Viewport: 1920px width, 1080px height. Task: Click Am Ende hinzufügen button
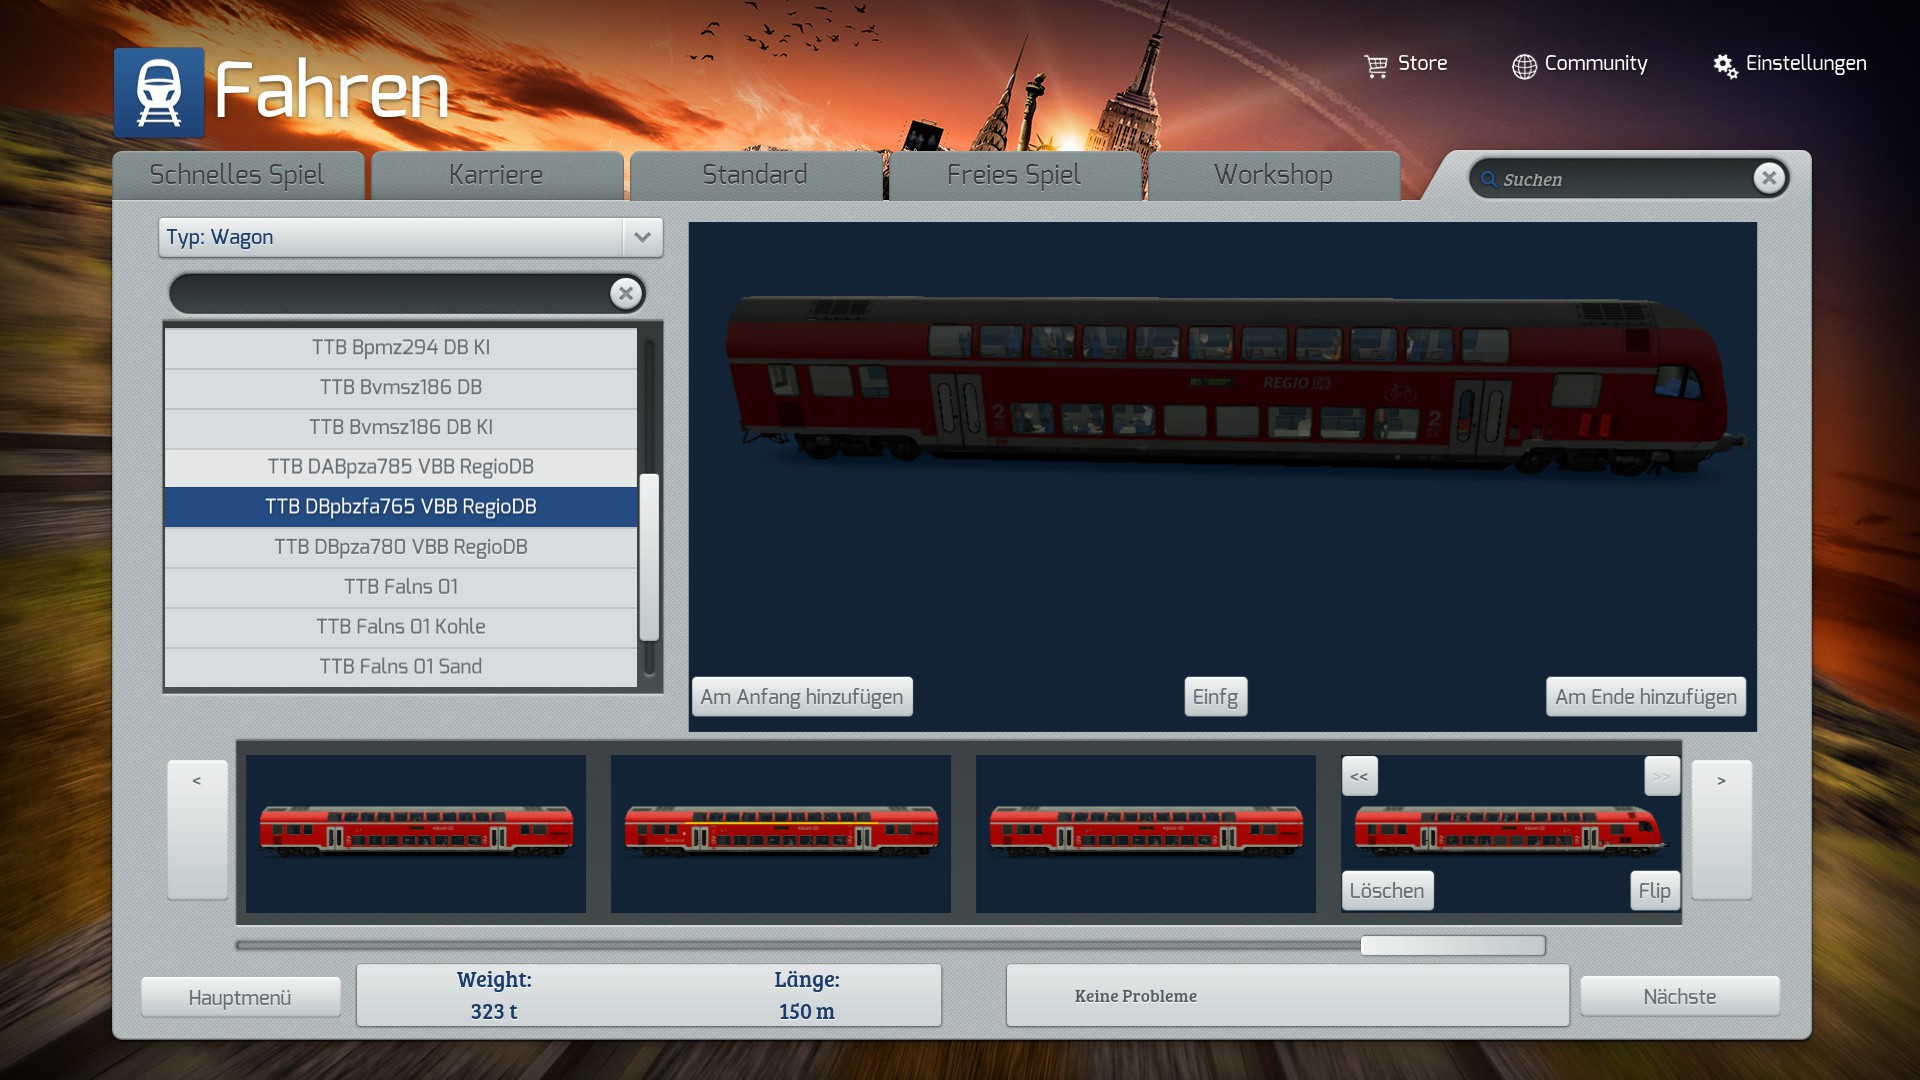point(1645,697)
